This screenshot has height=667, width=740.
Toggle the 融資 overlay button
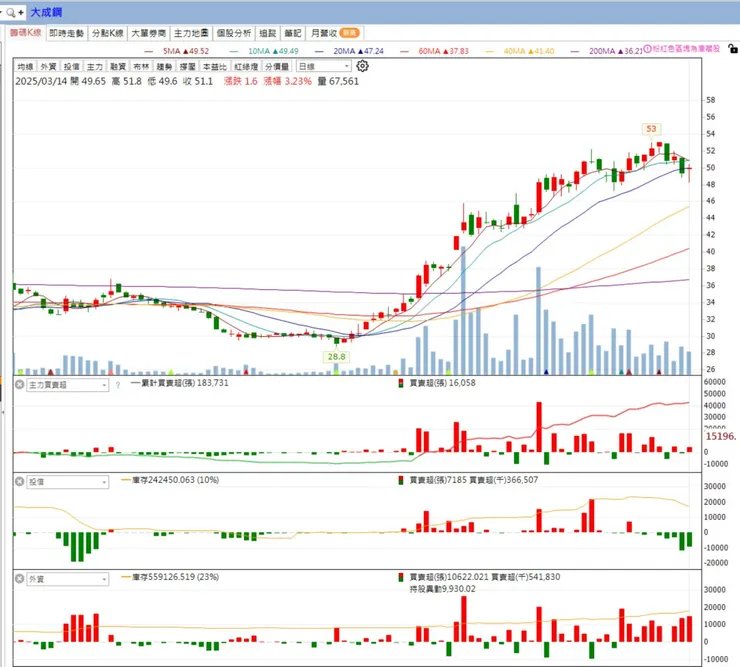[x=118, y=67]
